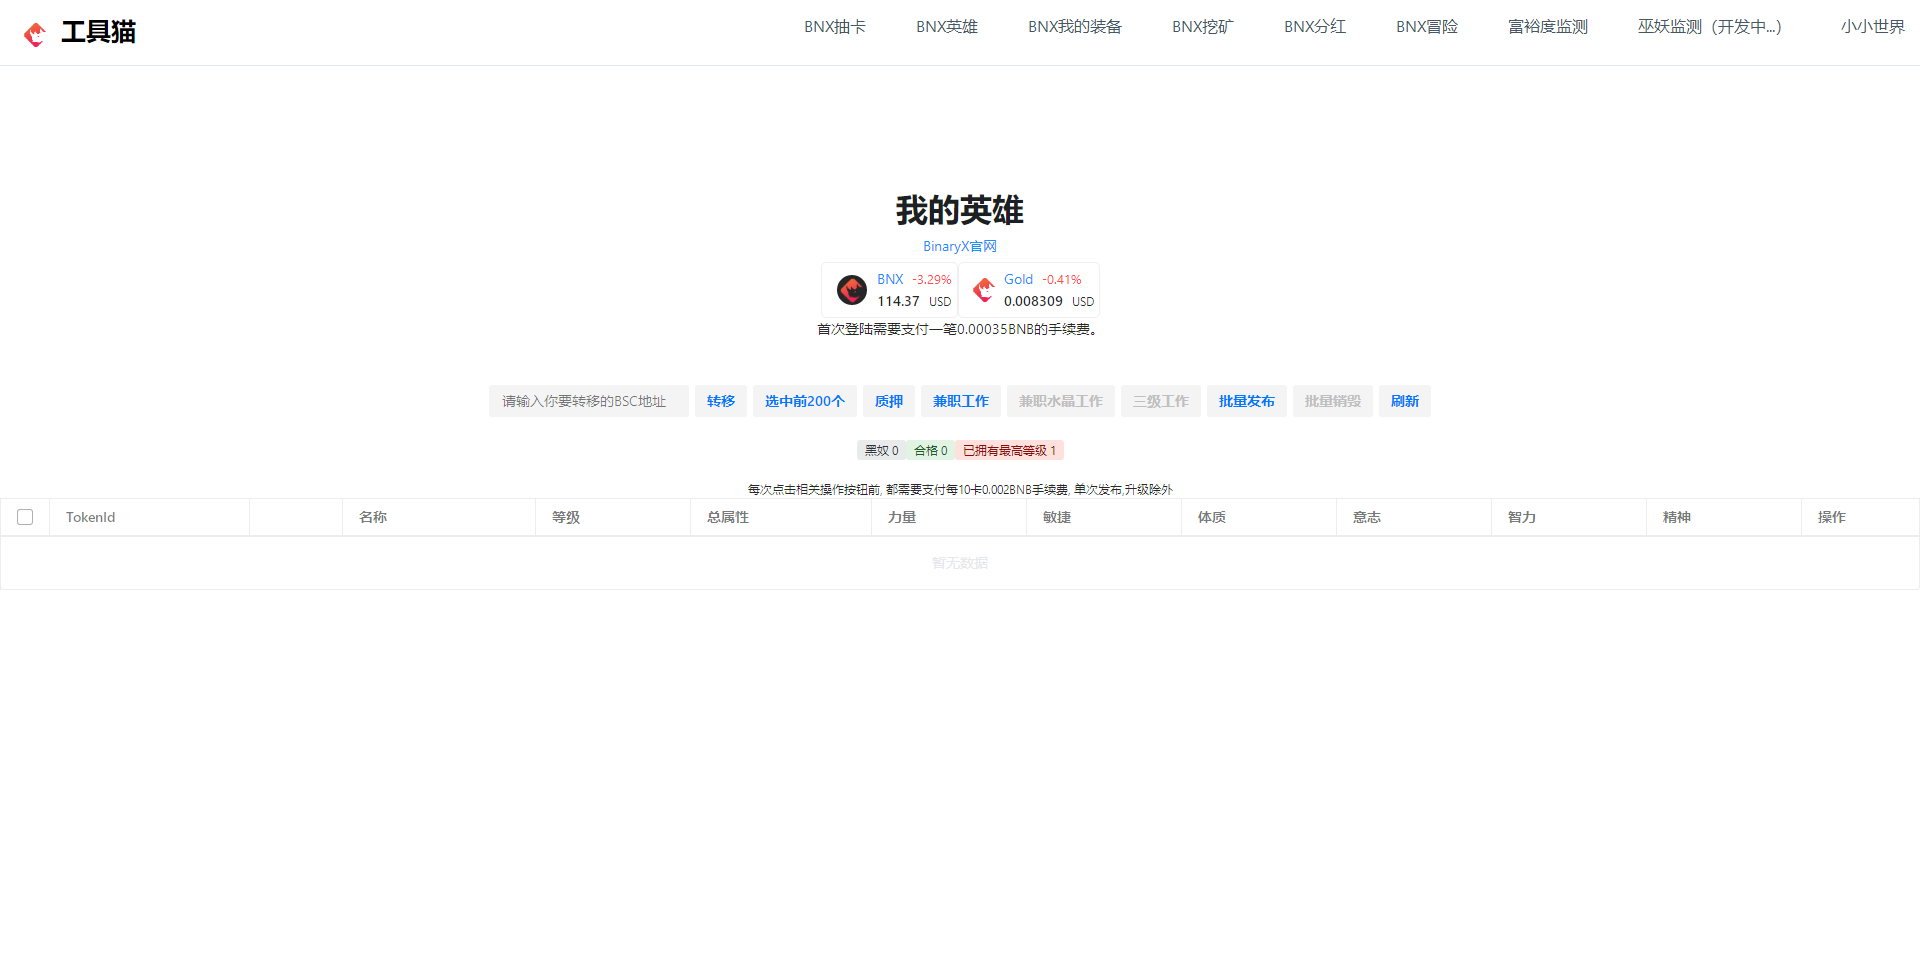Click the BNX coin icon

[x=852, y=290]
